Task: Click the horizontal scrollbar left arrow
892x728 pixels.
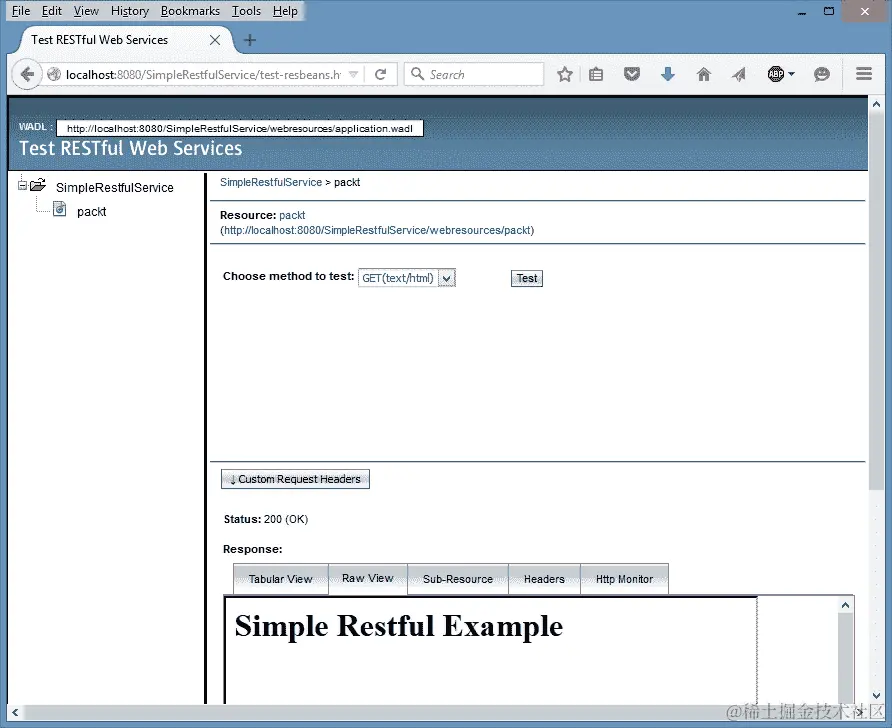Action: tap(15, 712)
